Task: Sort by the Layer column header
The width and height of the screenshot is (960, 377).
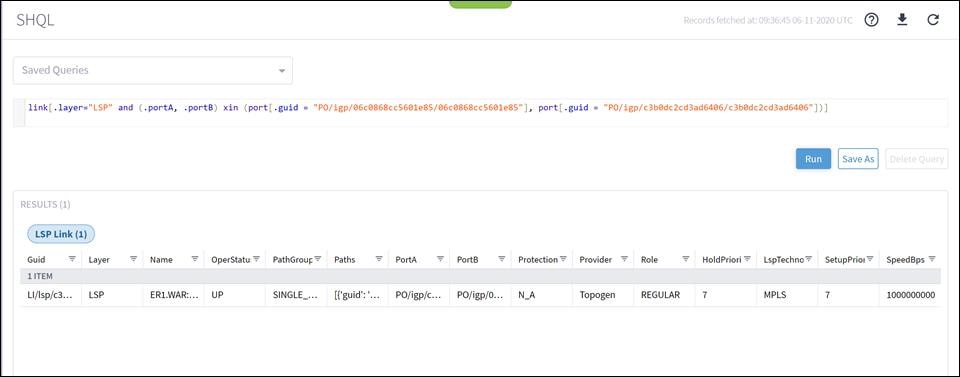Action: coord(99,259)
